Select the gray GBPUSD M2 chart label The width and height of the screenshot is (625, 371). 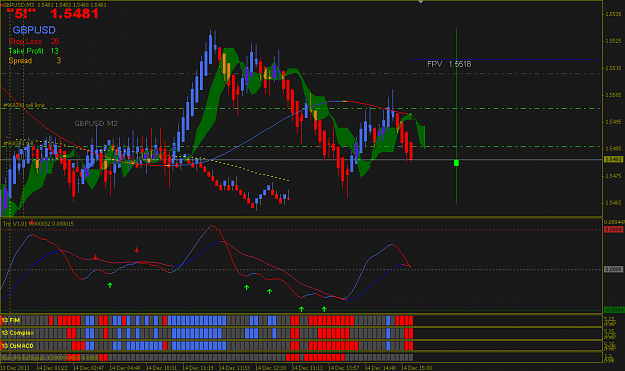(96, 124)
